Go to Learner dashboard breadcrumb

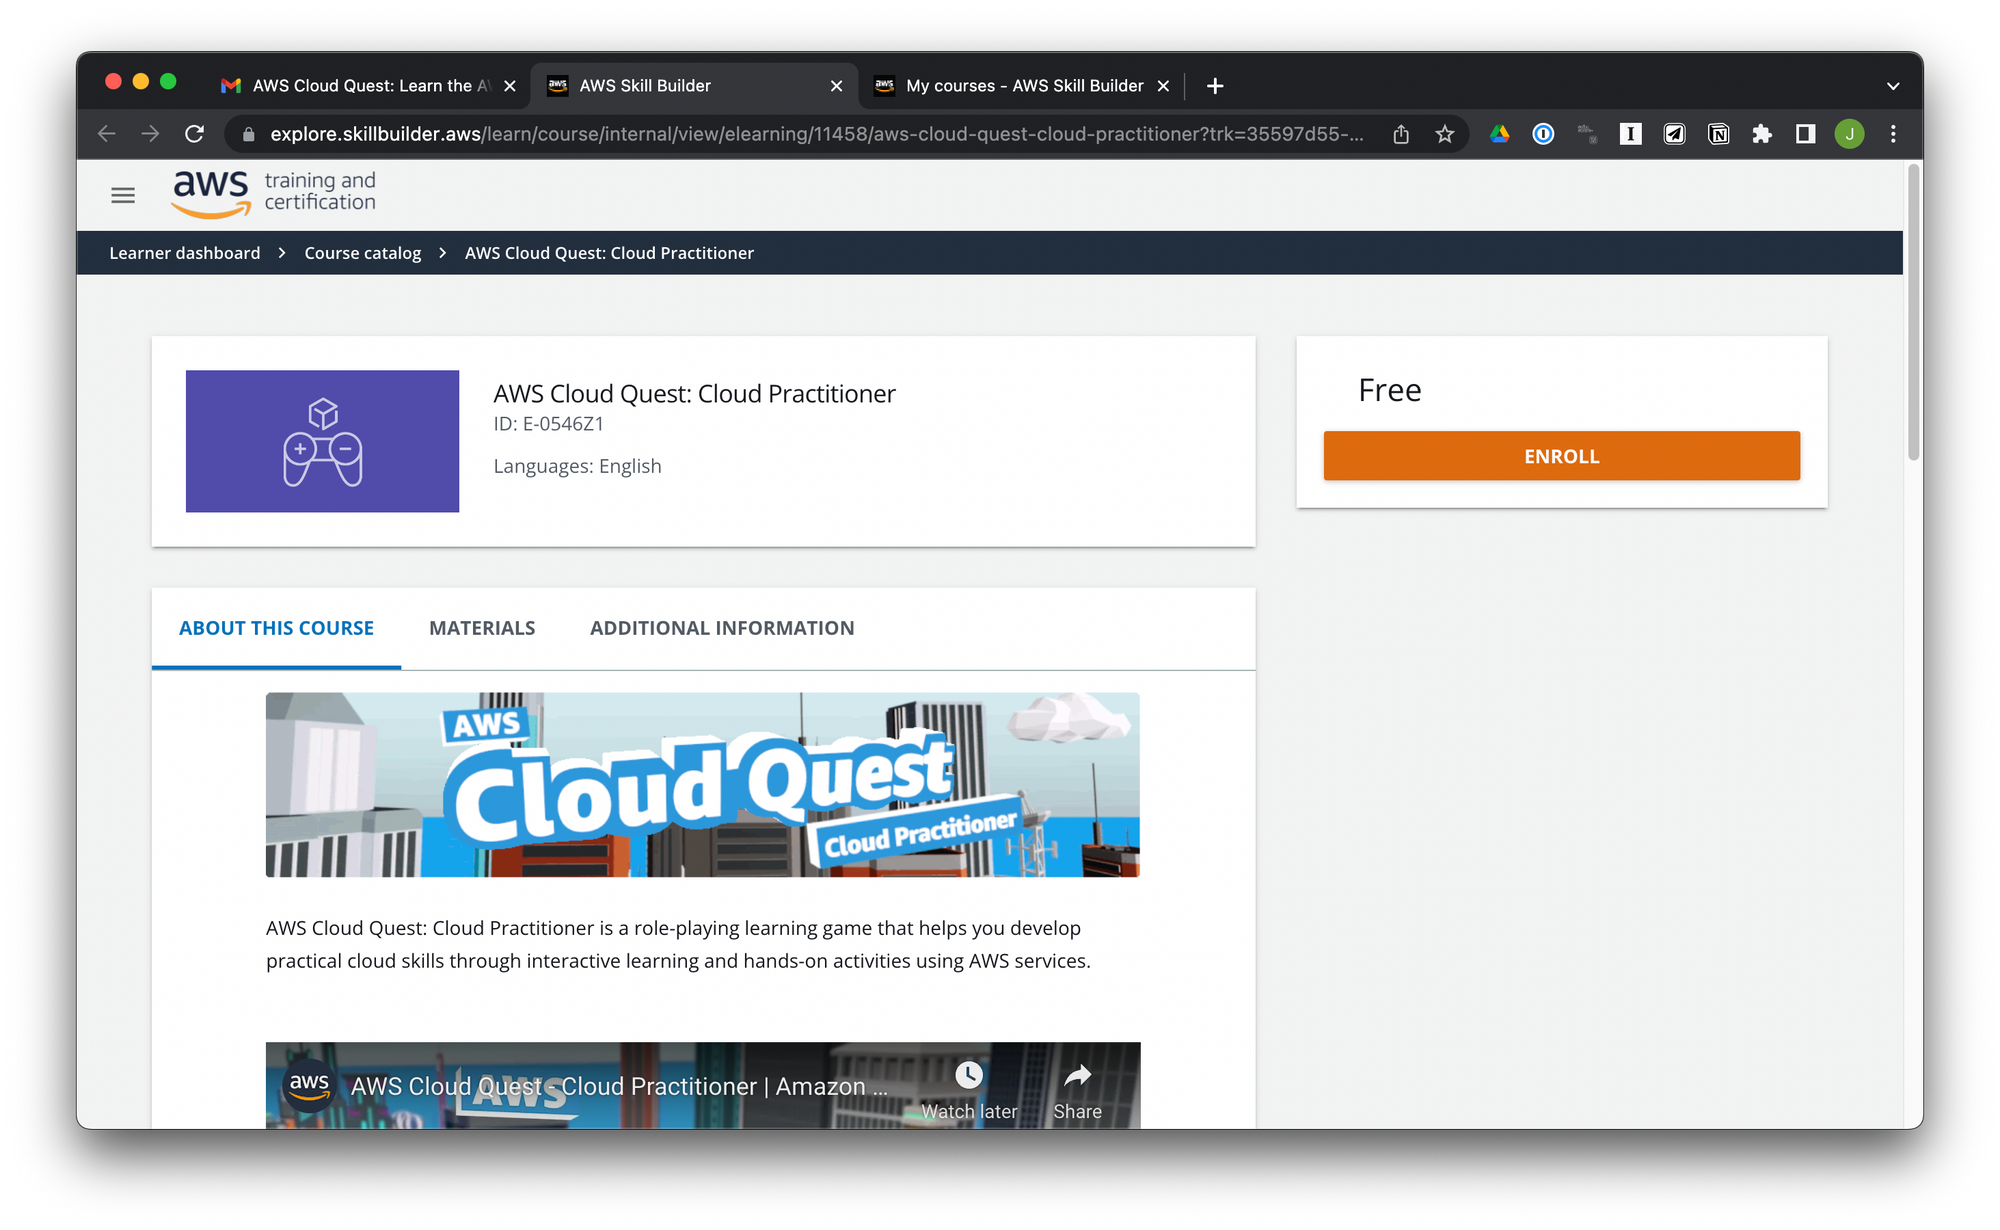185,253
